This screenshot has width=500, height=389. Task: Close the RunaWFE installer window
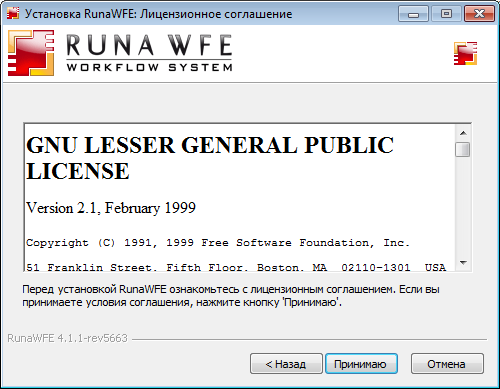tap(479, 14)
